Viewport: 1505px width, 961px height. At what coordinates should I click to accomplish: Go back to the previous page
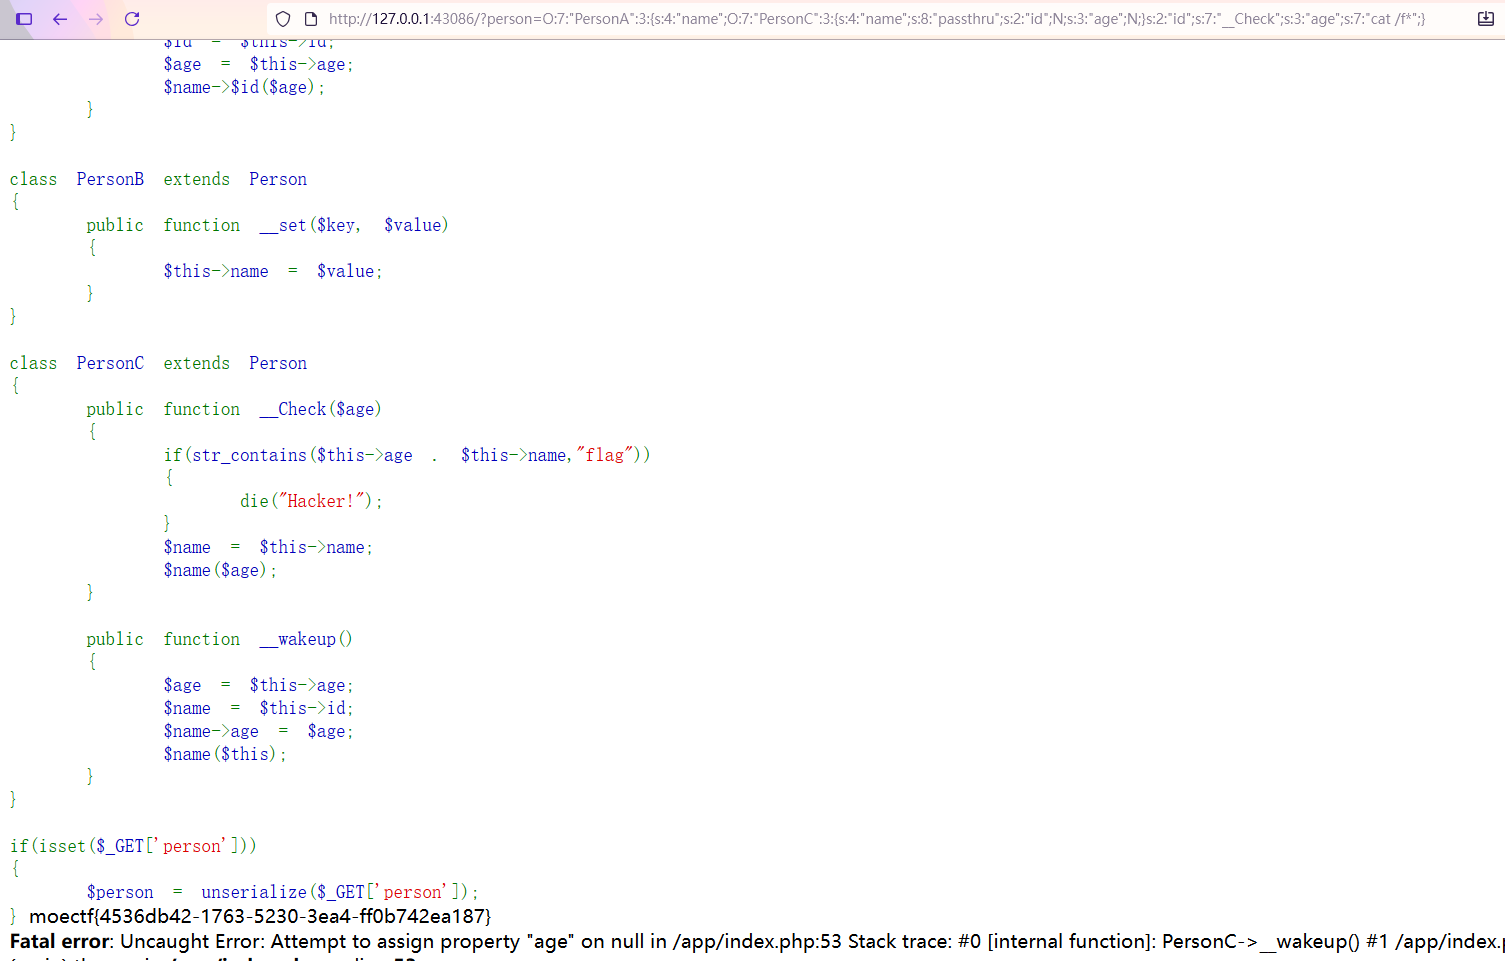(60, 19)
